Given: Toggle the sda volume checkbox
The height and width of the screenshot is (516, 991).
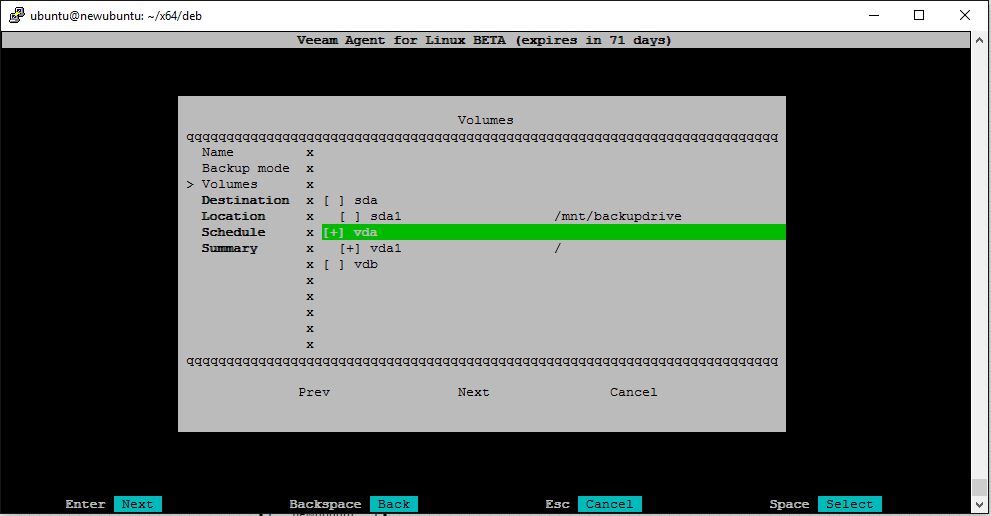Looking at the screenshot, I should (x=334, y=200).
